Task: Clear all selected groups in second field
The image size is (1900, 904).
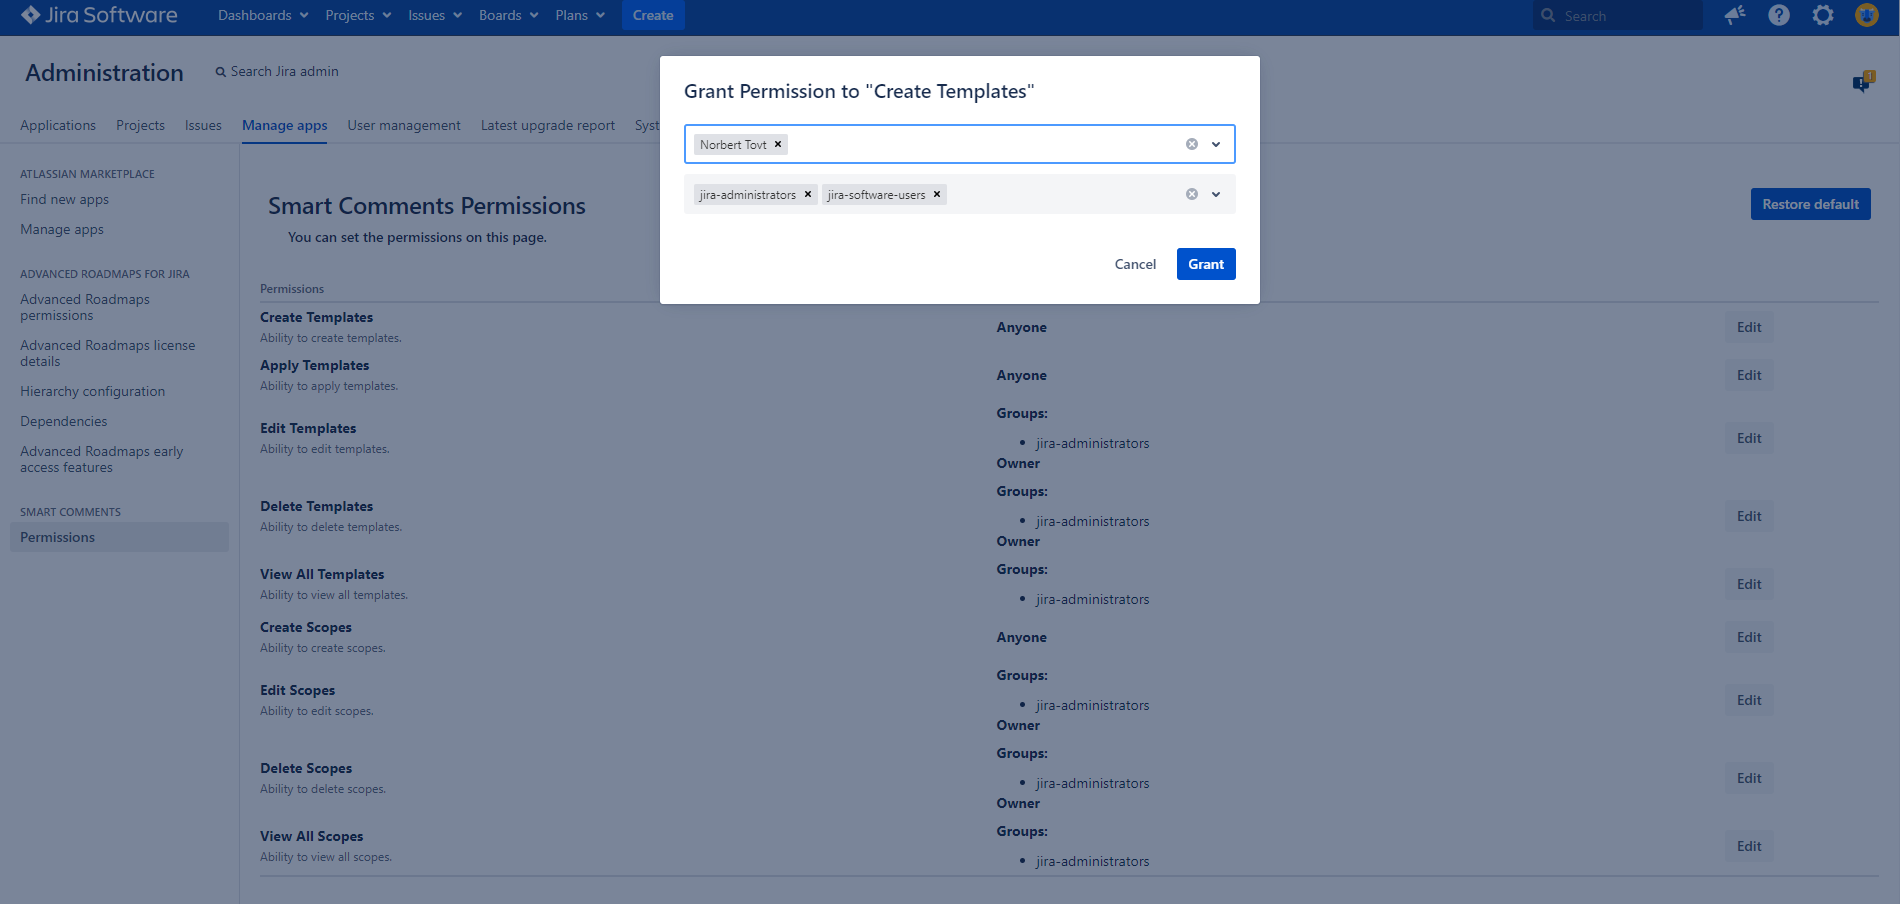Action: [1192, 194]
